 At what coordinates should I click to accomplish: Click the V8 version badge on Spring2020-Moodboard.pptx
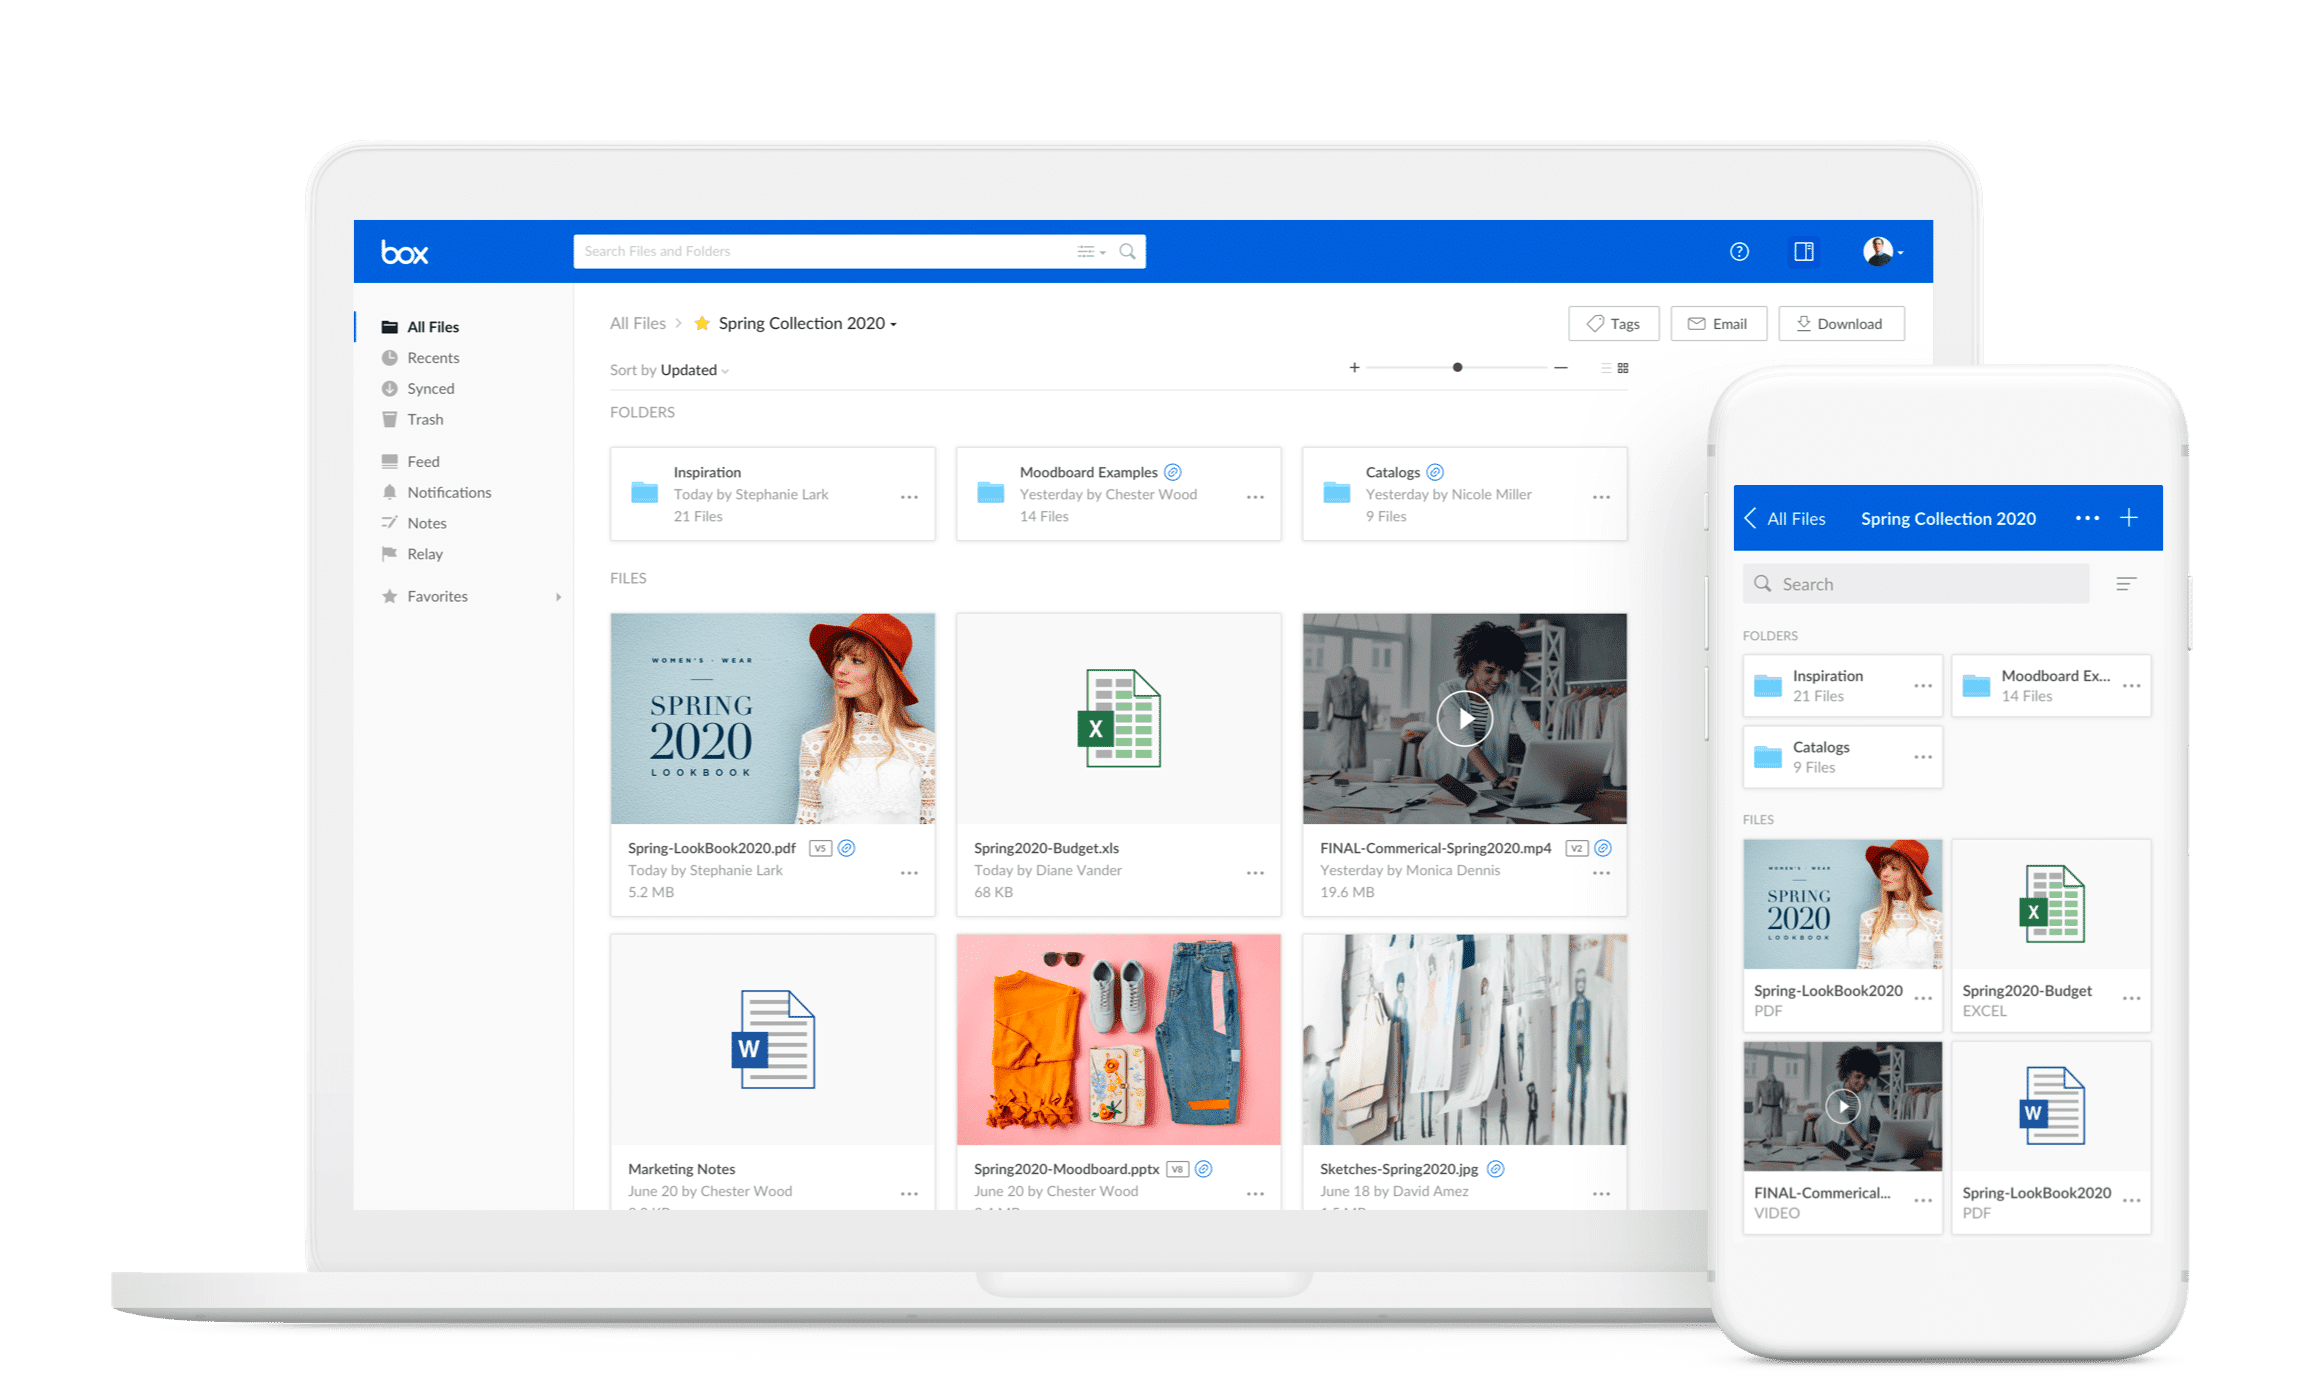1178,1169
